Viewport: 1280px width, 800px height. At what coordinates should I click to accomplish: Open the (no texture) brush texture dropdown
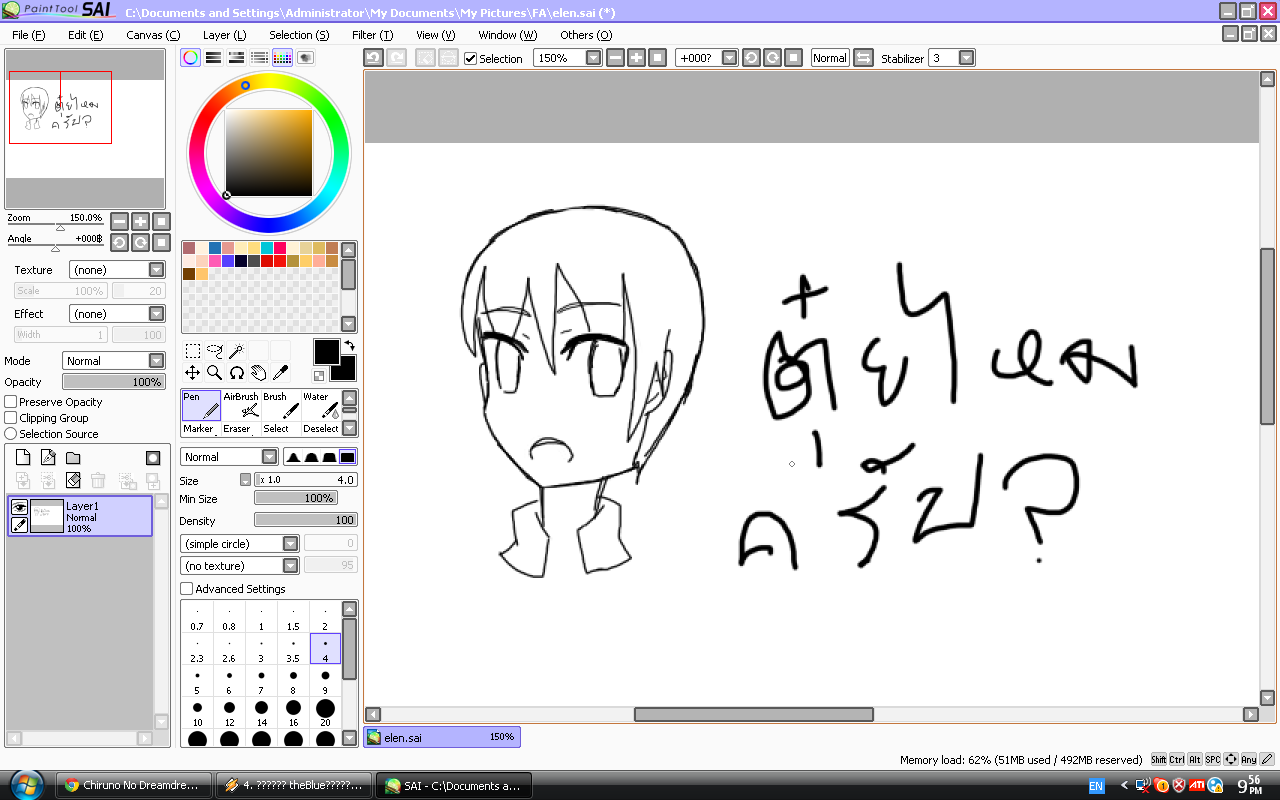(x=290, y=566)
